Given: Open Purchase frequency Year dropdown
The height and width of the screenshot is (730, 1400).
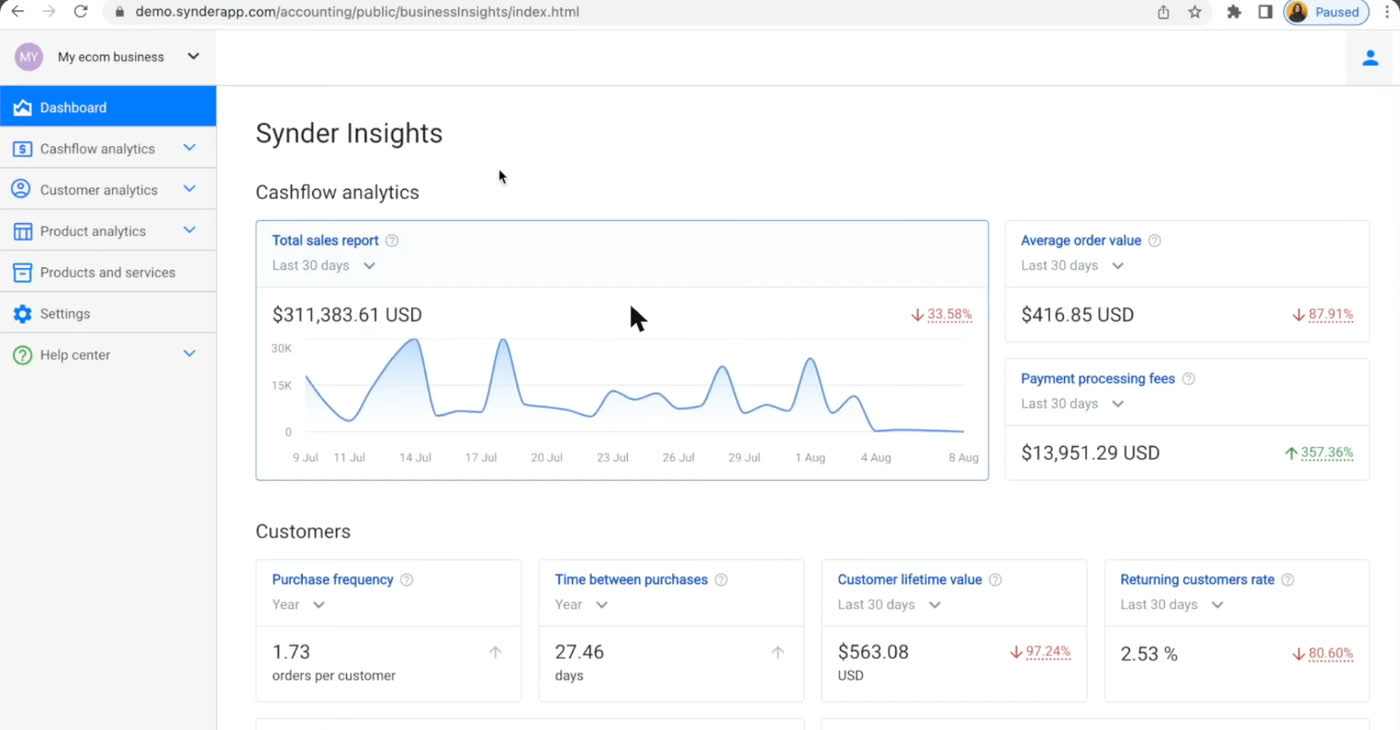Looking at the screenshot, I should (299, 605).
